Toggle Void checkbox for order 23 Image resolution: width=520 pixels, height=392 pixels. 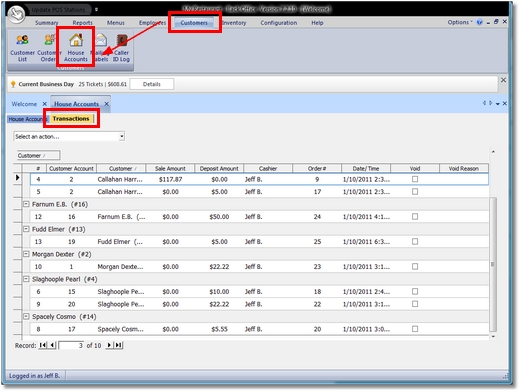tap(415, 266)
